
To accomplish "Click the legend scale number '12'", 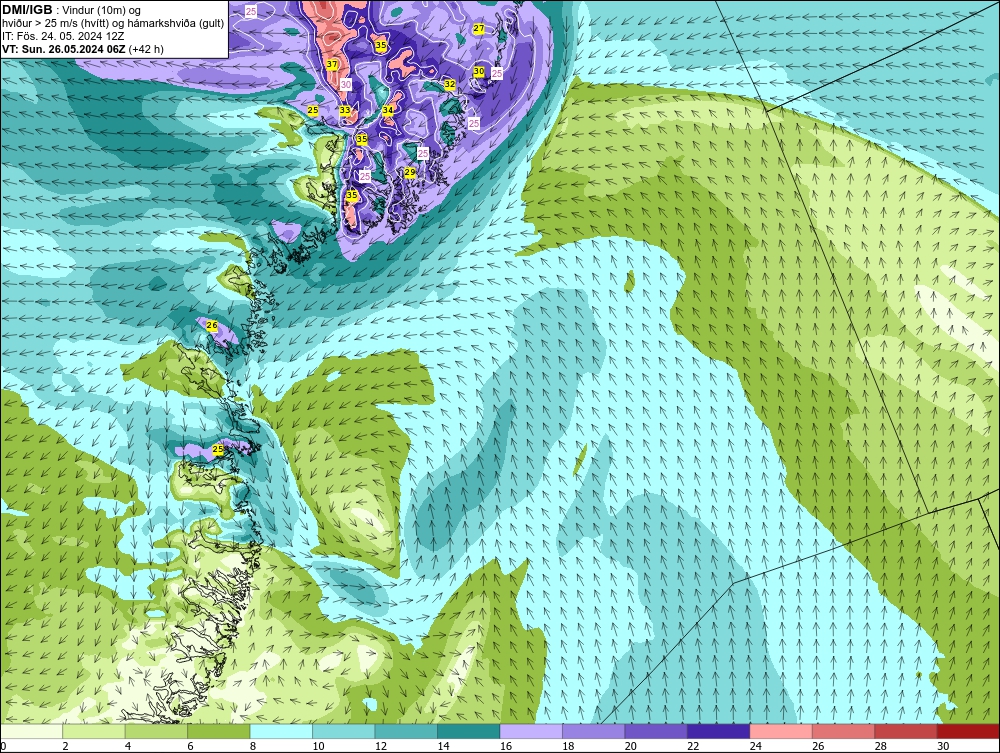I will [x=381, y=746].
